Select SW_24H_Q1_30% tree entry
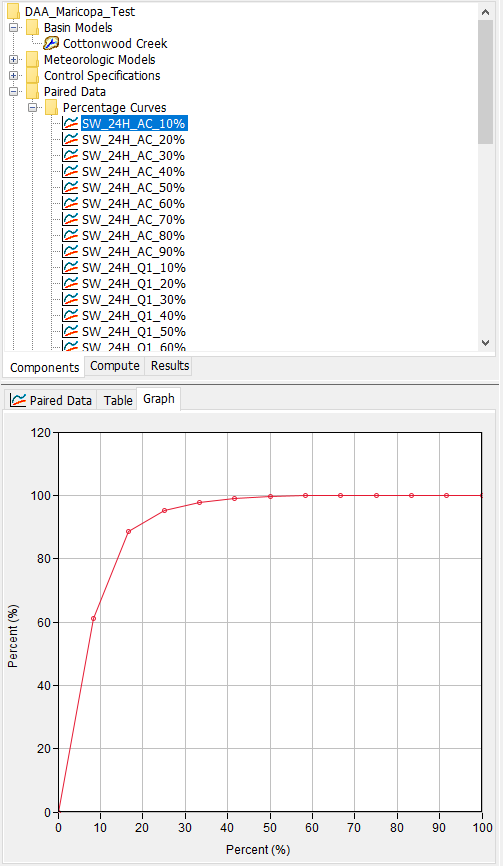 point(133,300)
